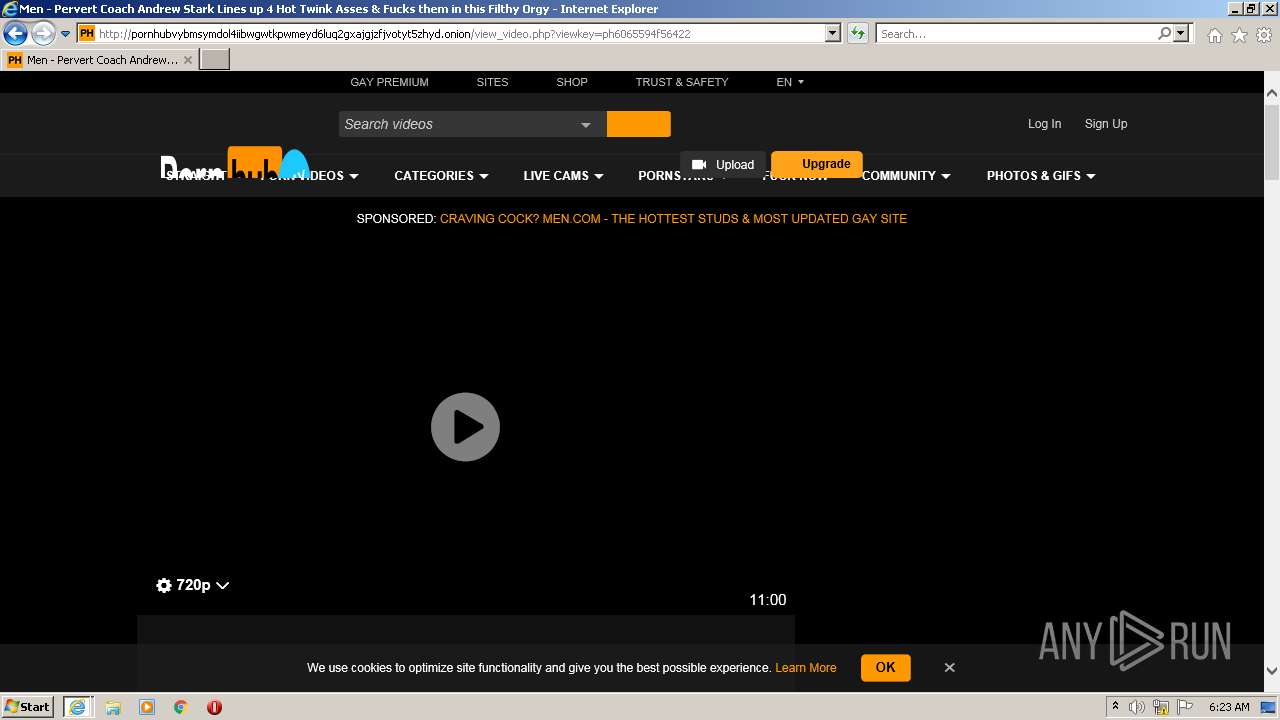Open the IE Tools gear icon

tap(1264, 35)
